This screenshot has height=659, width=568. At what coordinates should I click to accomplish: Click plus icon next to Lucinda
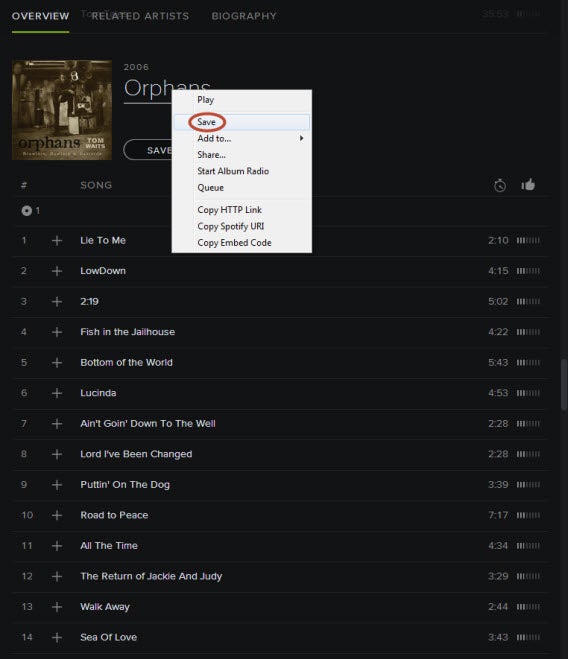[x=57, y=393]
